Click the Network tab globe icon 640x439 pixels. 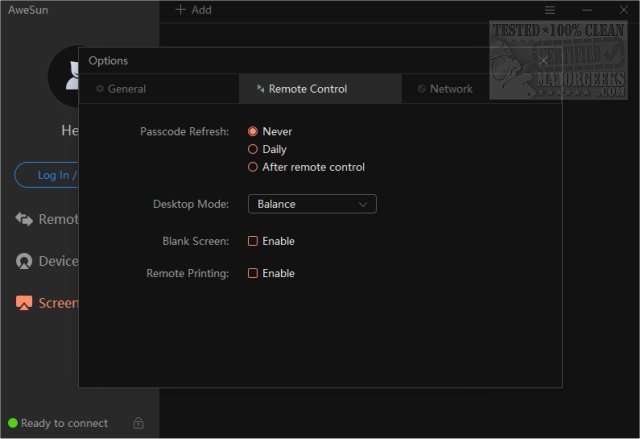coord(422,89)
